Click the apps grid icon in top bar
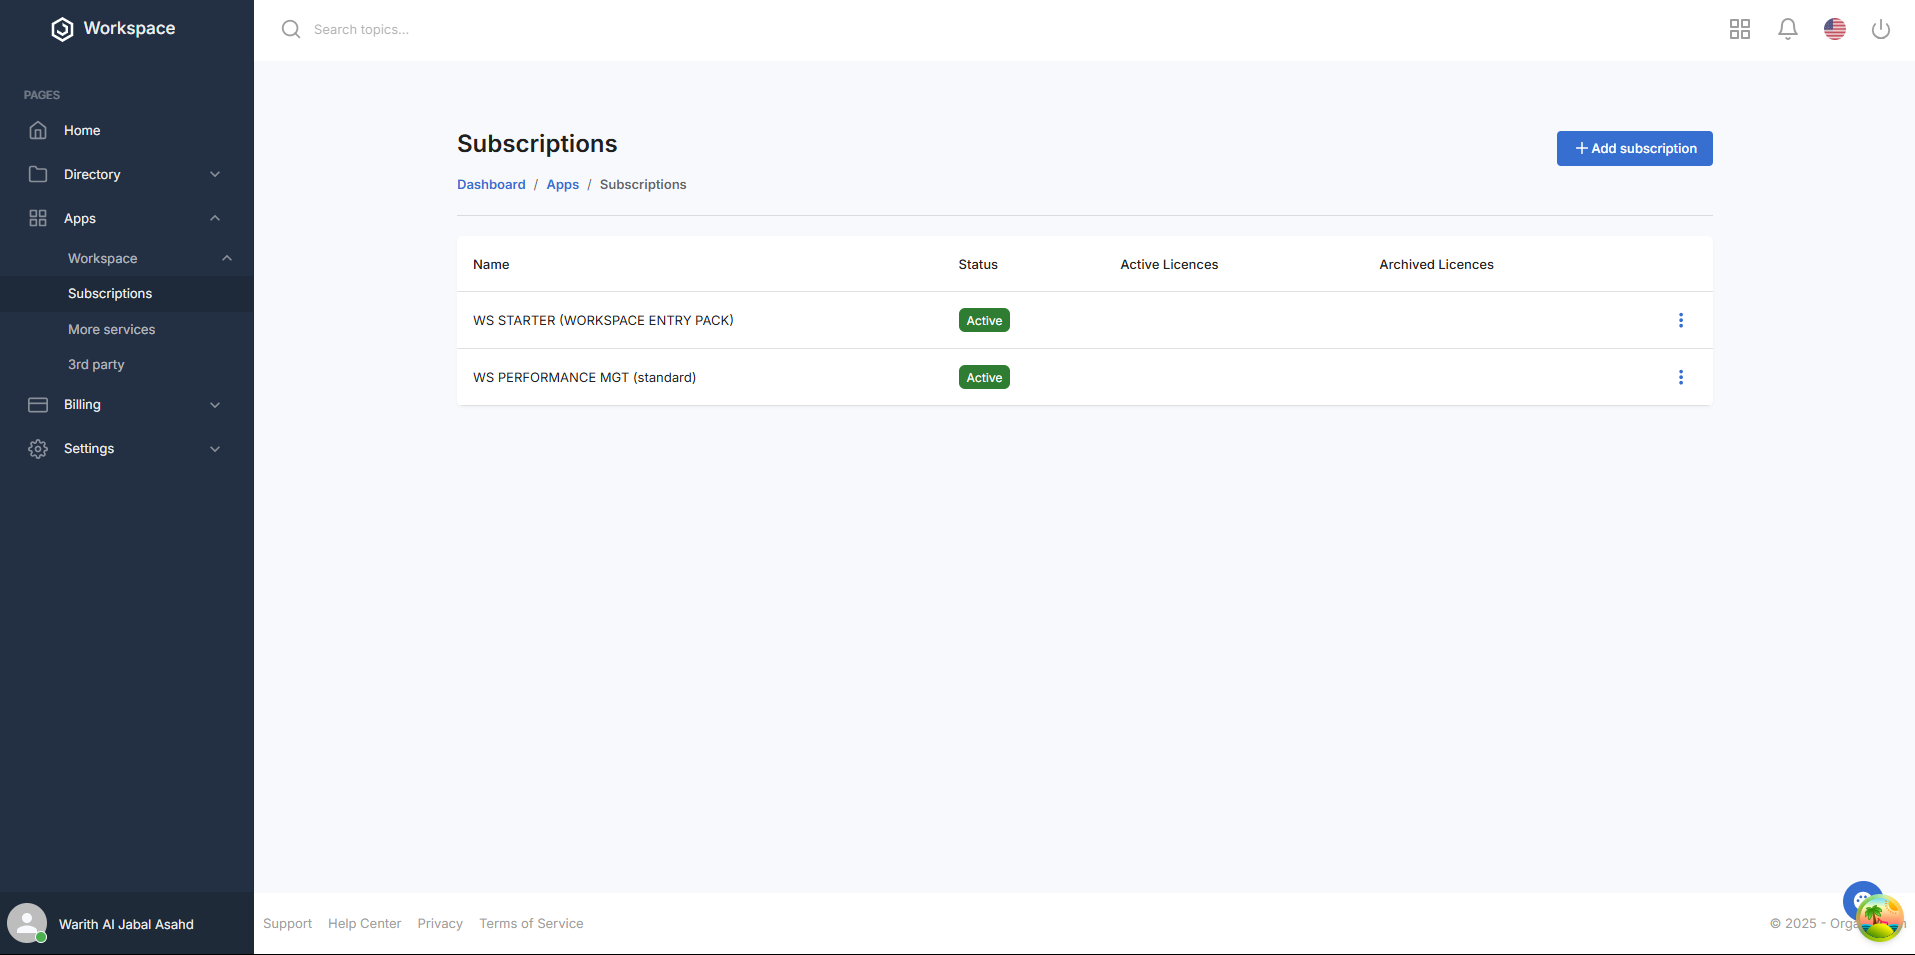The width and height of the screenshot is (1915, 955). coord(1740,29)
